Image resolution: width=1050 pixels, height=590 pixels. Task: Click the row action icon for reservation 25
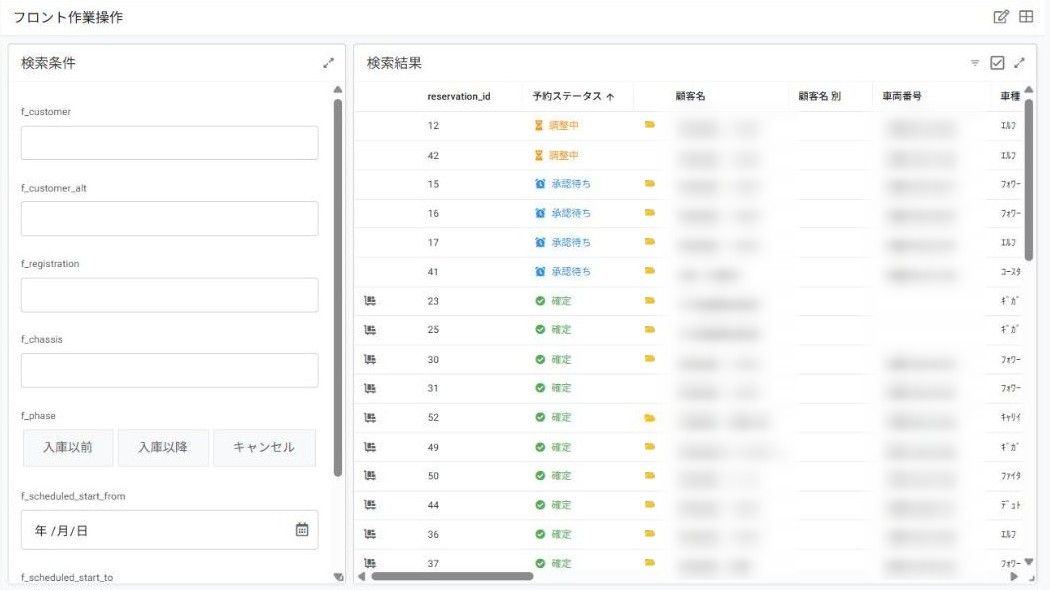pos(370,329)
